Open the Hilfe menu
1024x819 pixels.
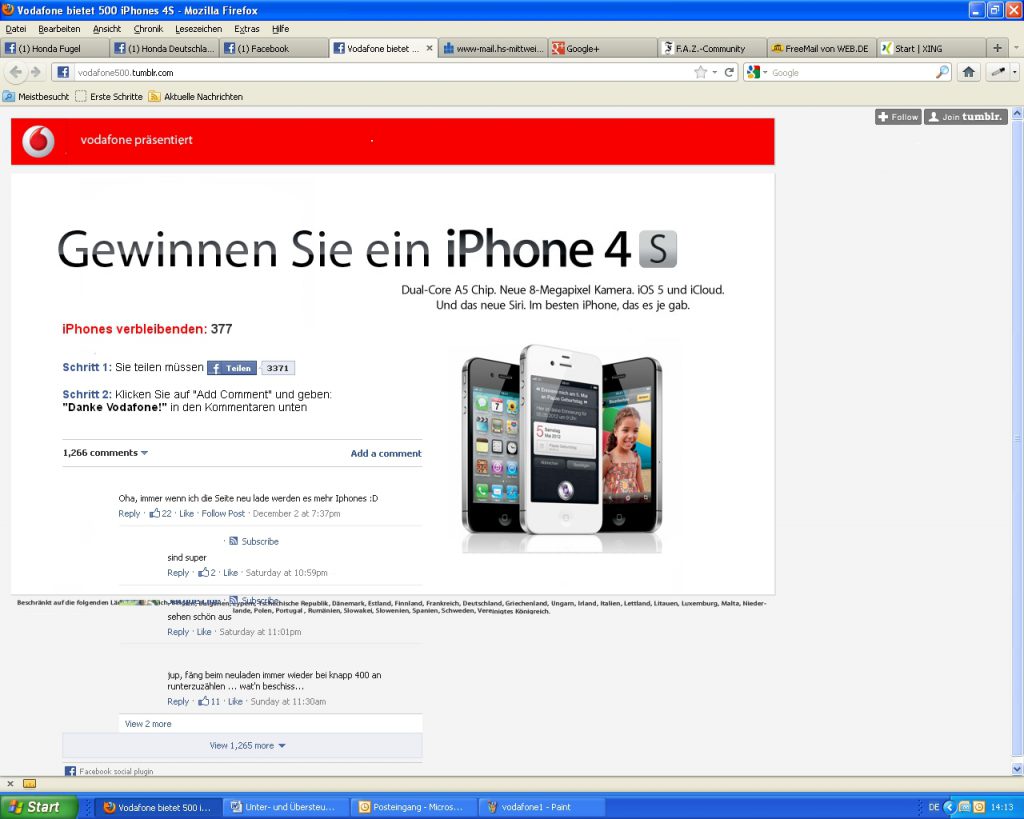point(281,29)
